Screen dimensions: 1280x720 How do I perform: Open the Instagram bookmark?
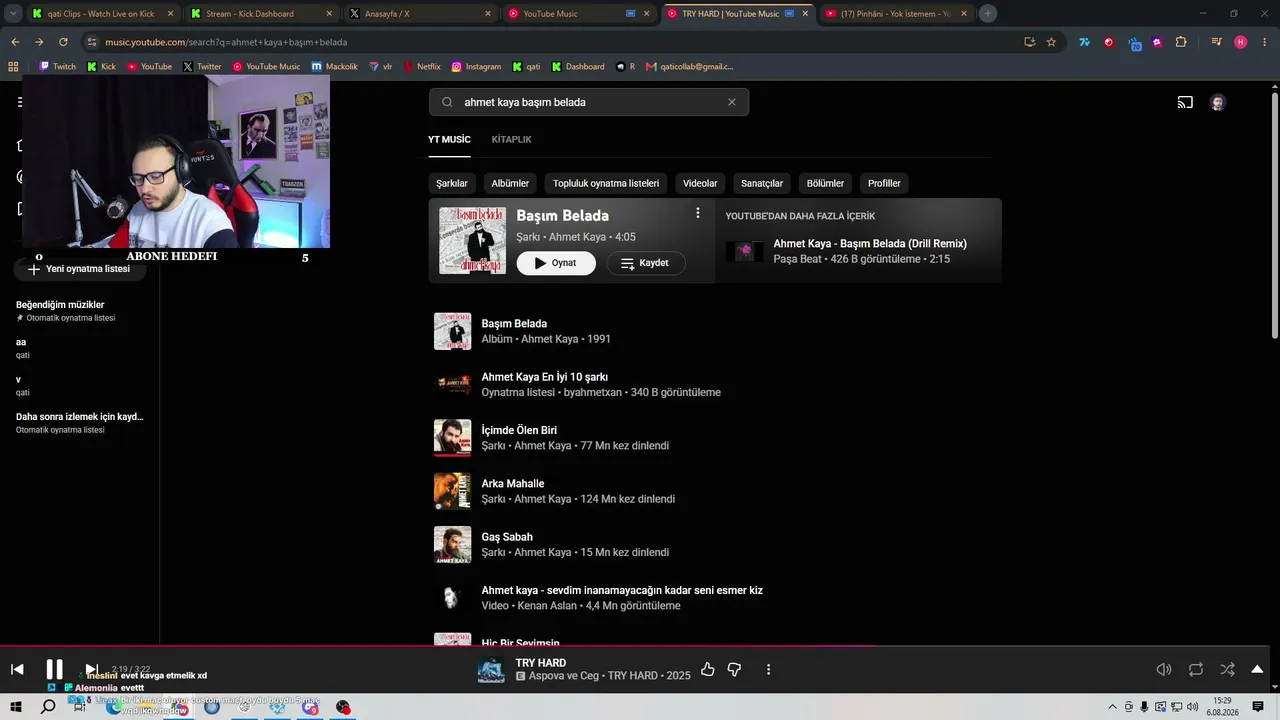(x=476, y=67)
